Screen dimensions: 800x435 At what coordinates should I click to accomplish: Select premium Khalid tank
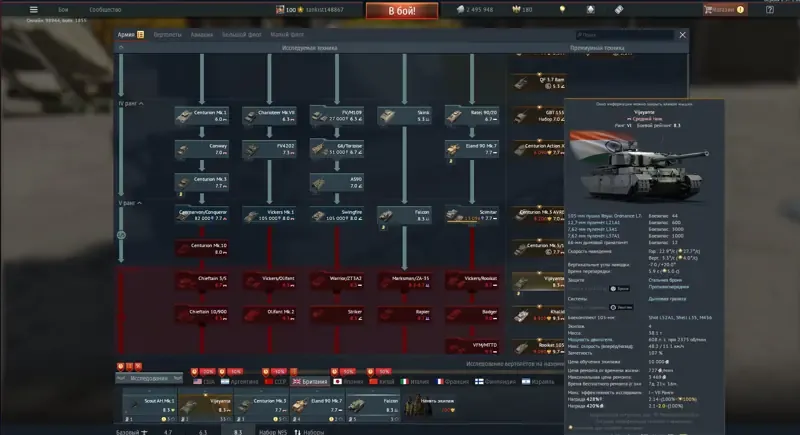tap(539, 315)
